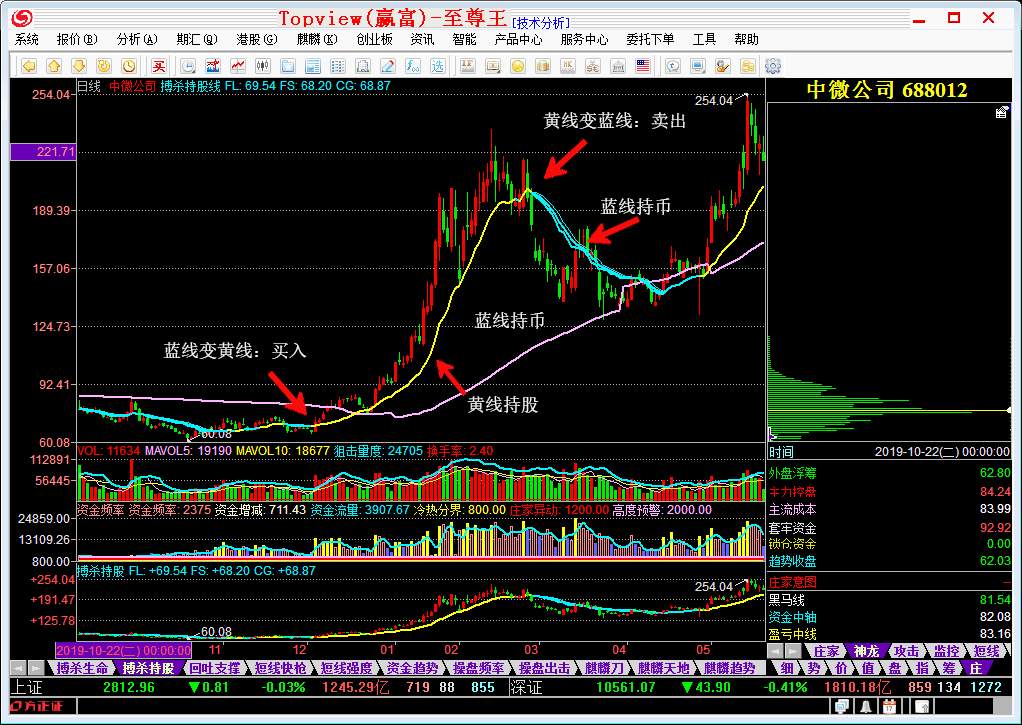Image resolution: width=1022 pixels, height=725 pixels.
Task: Click the back arrow toolbar icon
Action: pyautogui.click(x=29, y=66)
